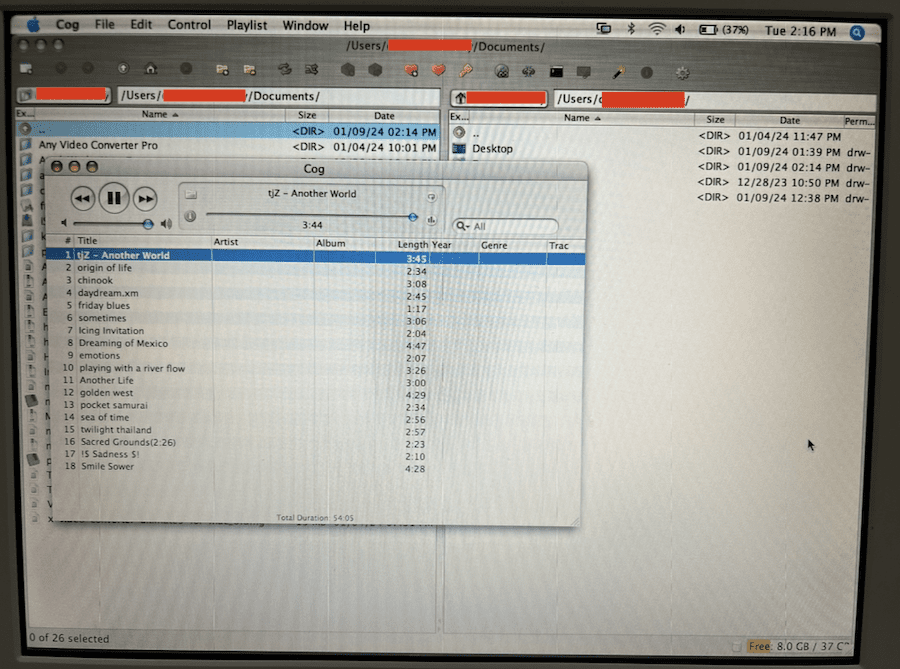Viewport: 900px width, 669px height.
Task: Sort Cog playlist by the Title column
Action: pyautogui.click(x=143, y=241)
